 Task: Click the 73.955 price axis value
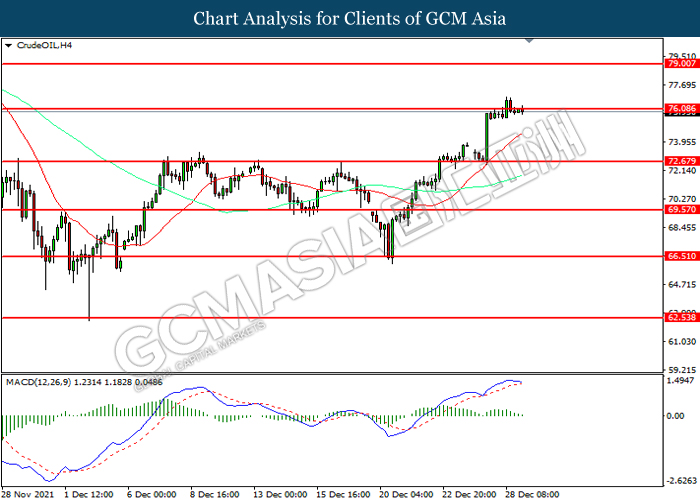tap(682, 142)
